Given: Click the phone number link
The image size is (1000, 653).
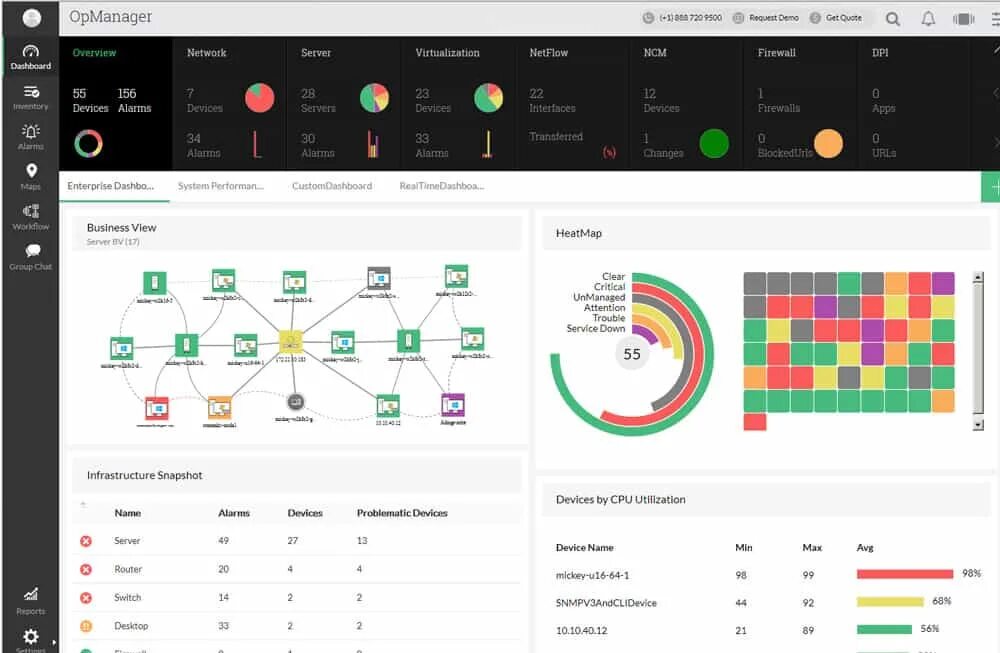Looking at the screenshot, I should pyautogui.click(x=682, y=18).
